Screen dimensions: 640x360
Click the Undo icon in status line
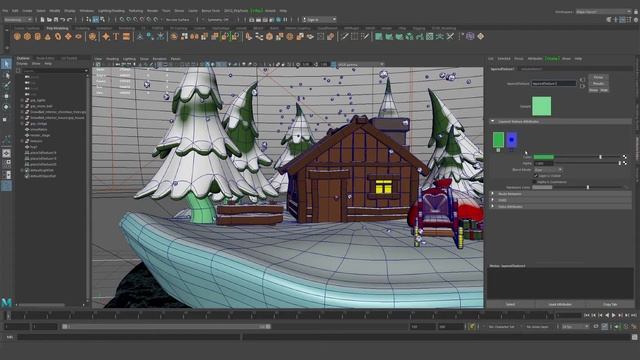coord(63,19)
